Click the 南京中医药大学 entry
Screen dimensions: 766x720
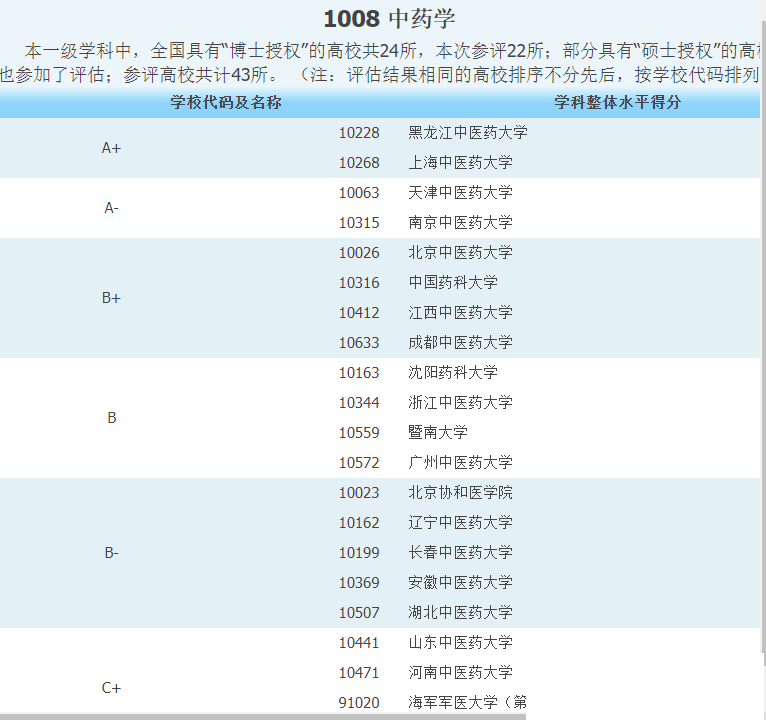460,223
